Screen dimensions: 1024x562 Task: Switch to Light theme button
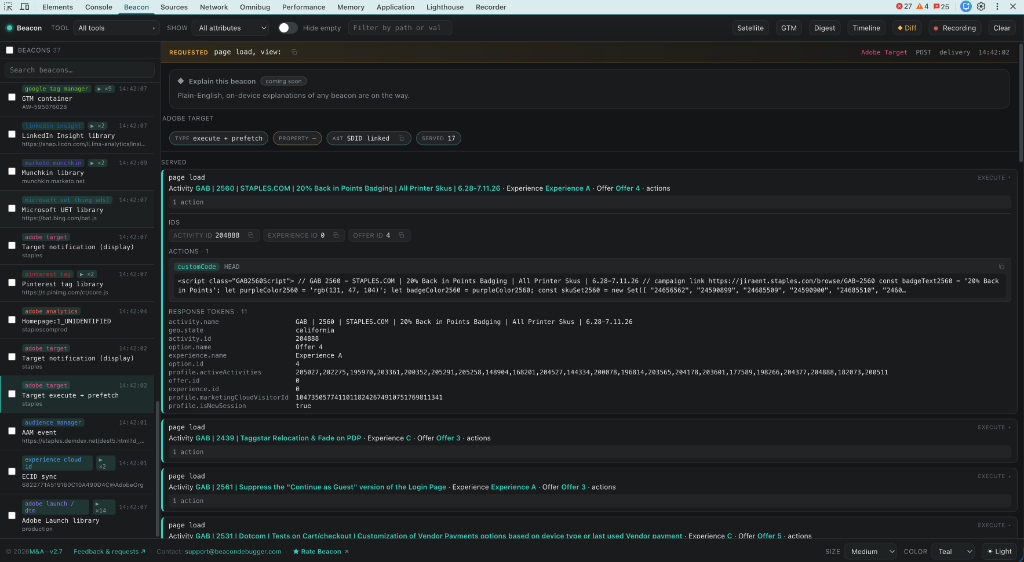1000,552
